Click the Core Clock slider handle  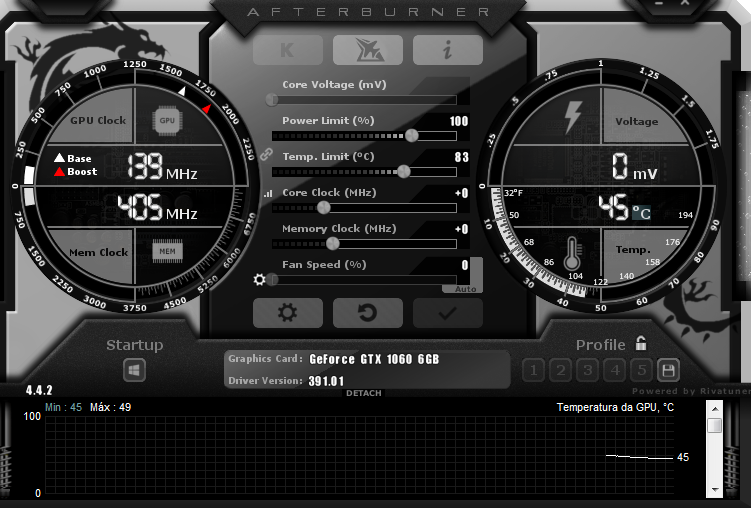click(324, 207)
